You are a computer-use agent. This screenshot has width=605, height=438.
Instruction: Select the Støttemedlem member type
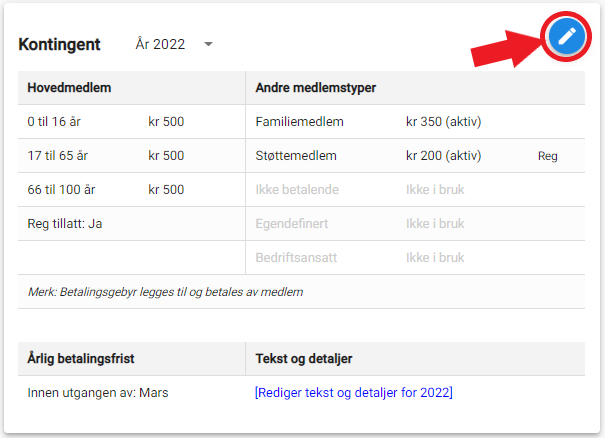(x=296, y=156)
